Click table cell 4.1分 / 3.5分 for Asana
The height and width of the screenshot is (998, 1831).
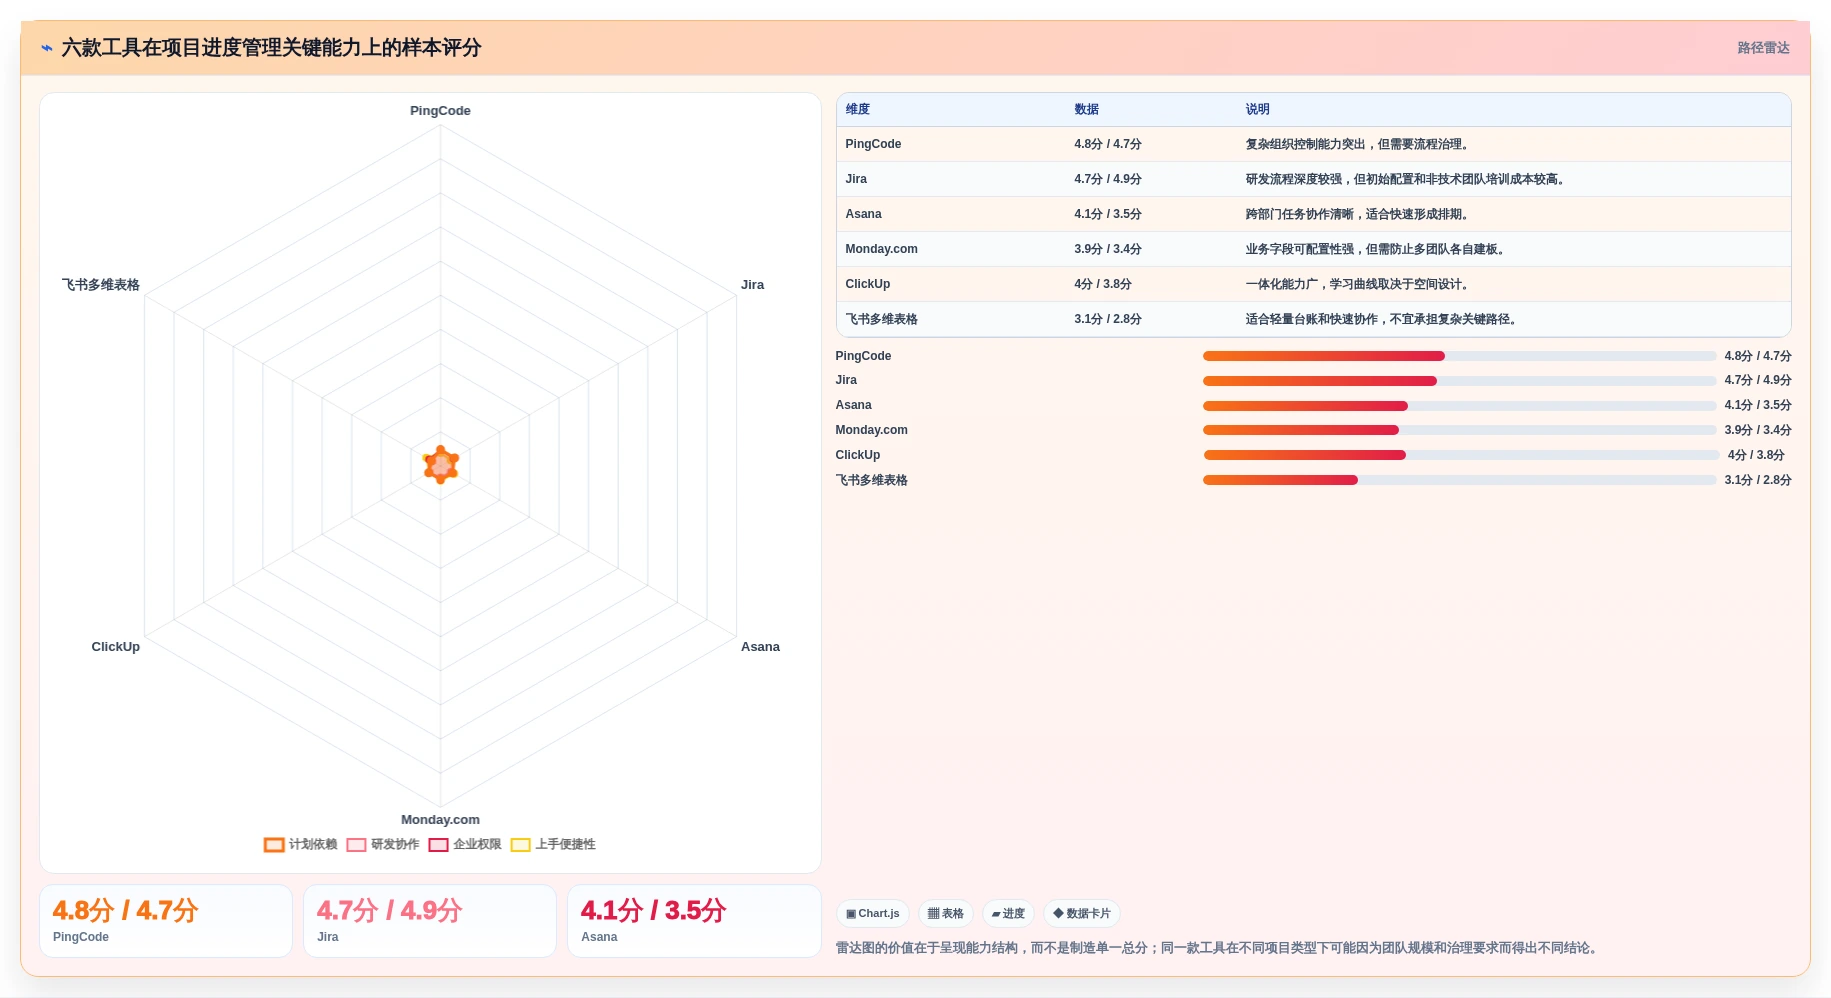[1108, 214]
